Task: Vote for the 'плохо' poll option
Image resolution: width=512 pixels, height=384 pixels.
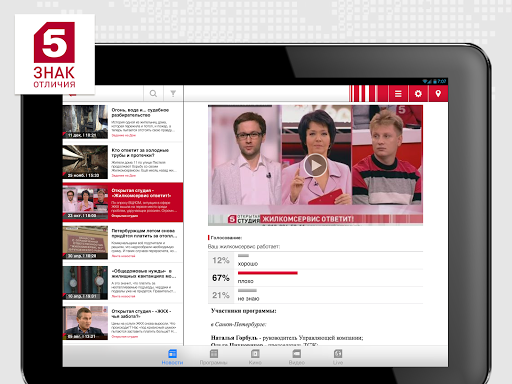Action: [315, 278]
